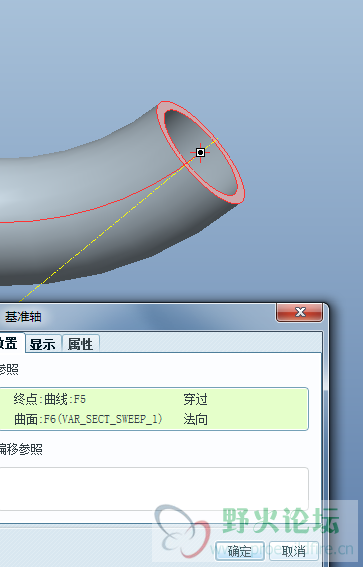Switch to the 显示 tab
Viewport: 363px width, 567px height.
(43, 344)
